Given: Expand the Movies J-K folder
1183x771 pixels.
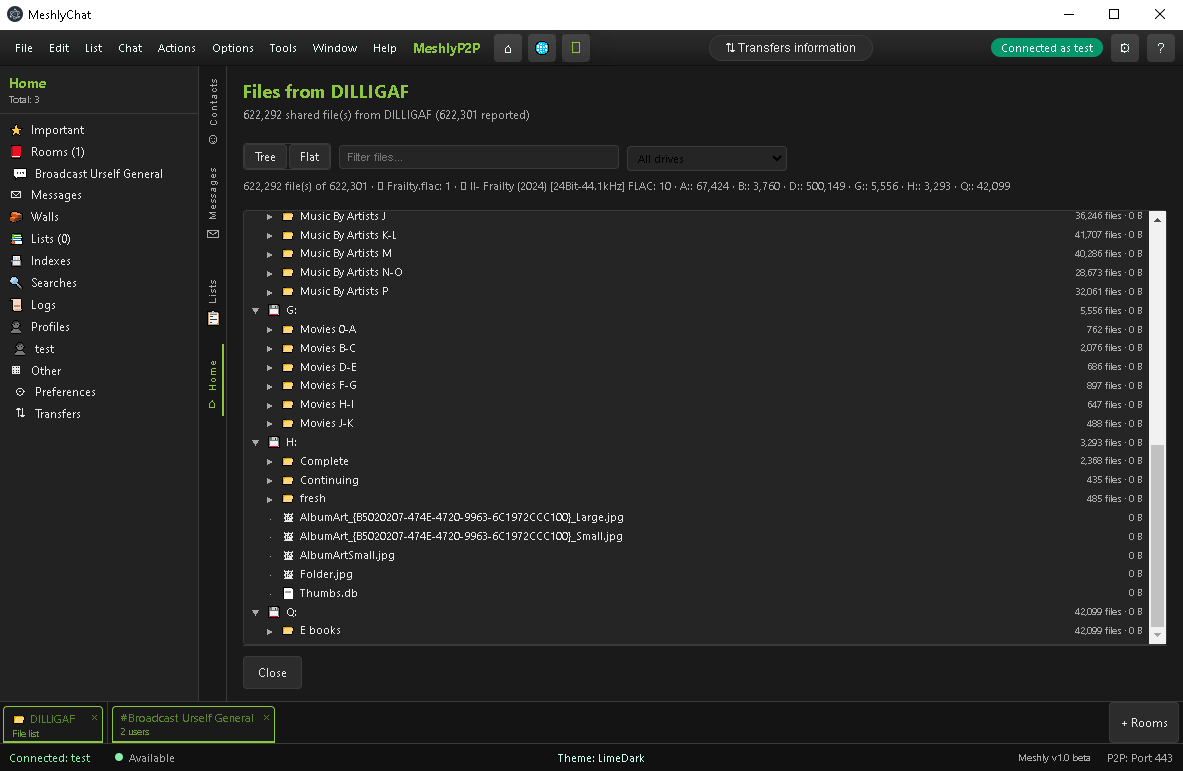Looking at the screenshot, I should tap(269, 424).
